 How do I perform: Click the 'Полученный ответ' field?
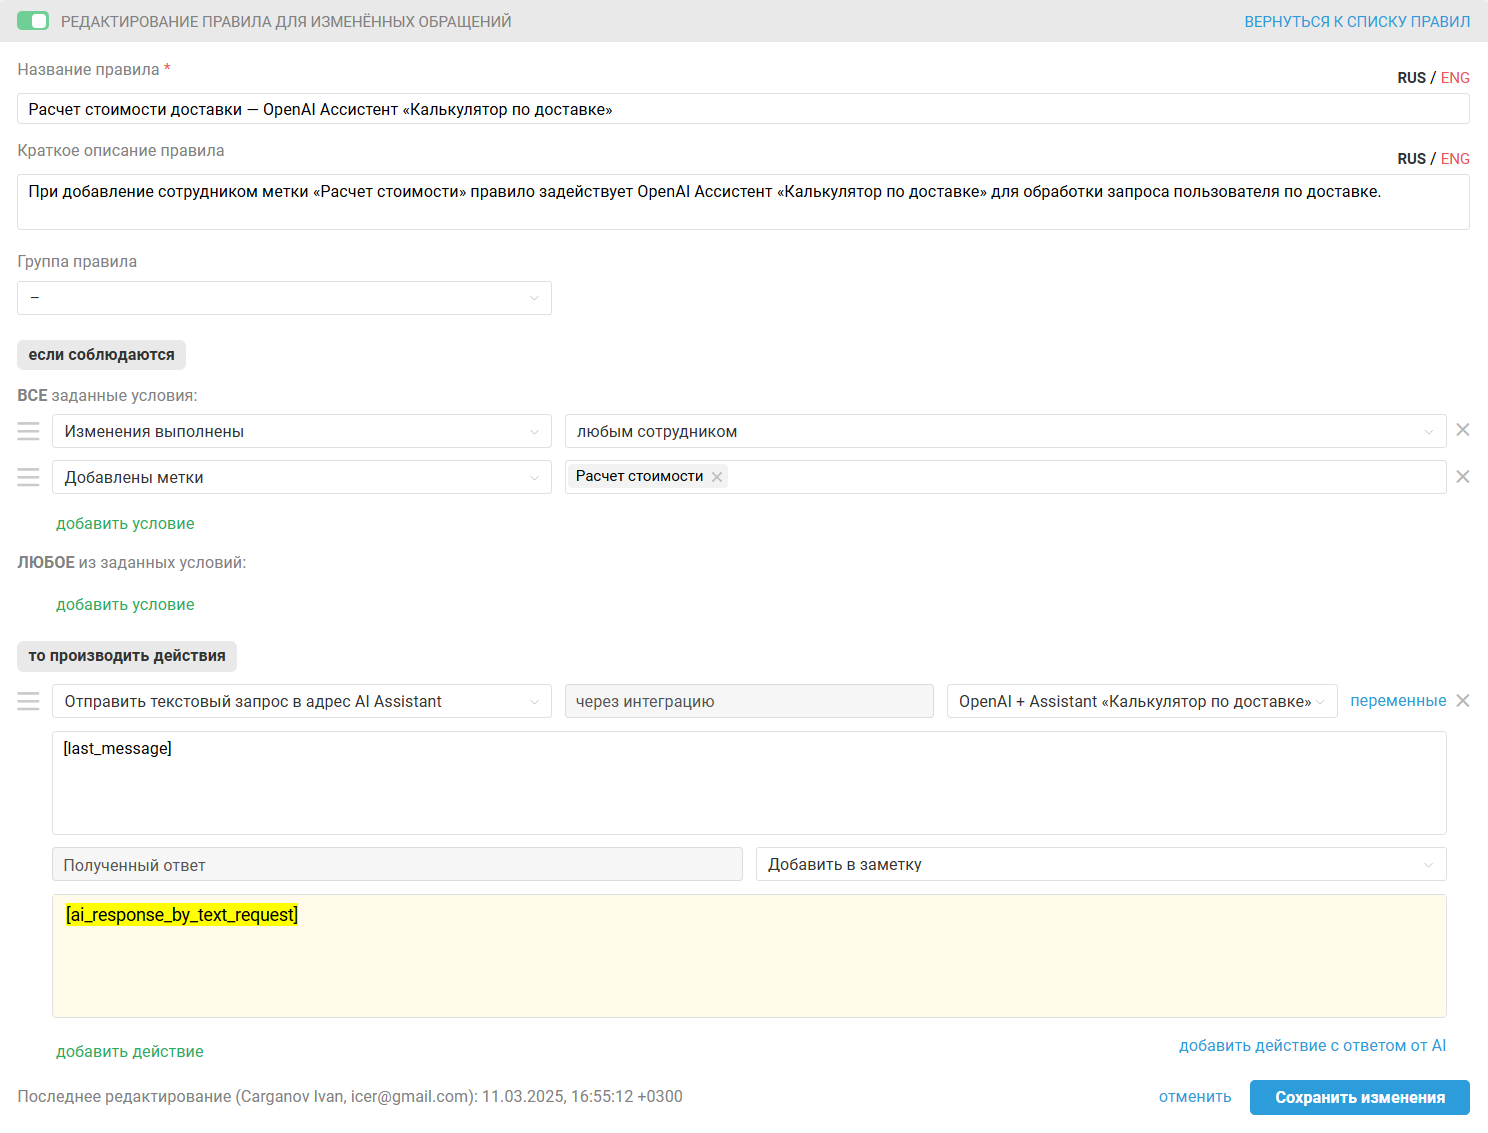point(397,864)
